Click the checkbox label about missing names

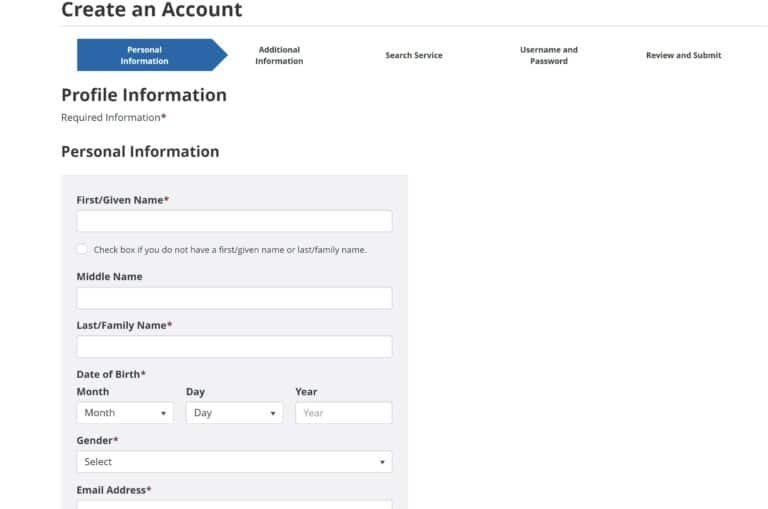(x=230, y=250)
